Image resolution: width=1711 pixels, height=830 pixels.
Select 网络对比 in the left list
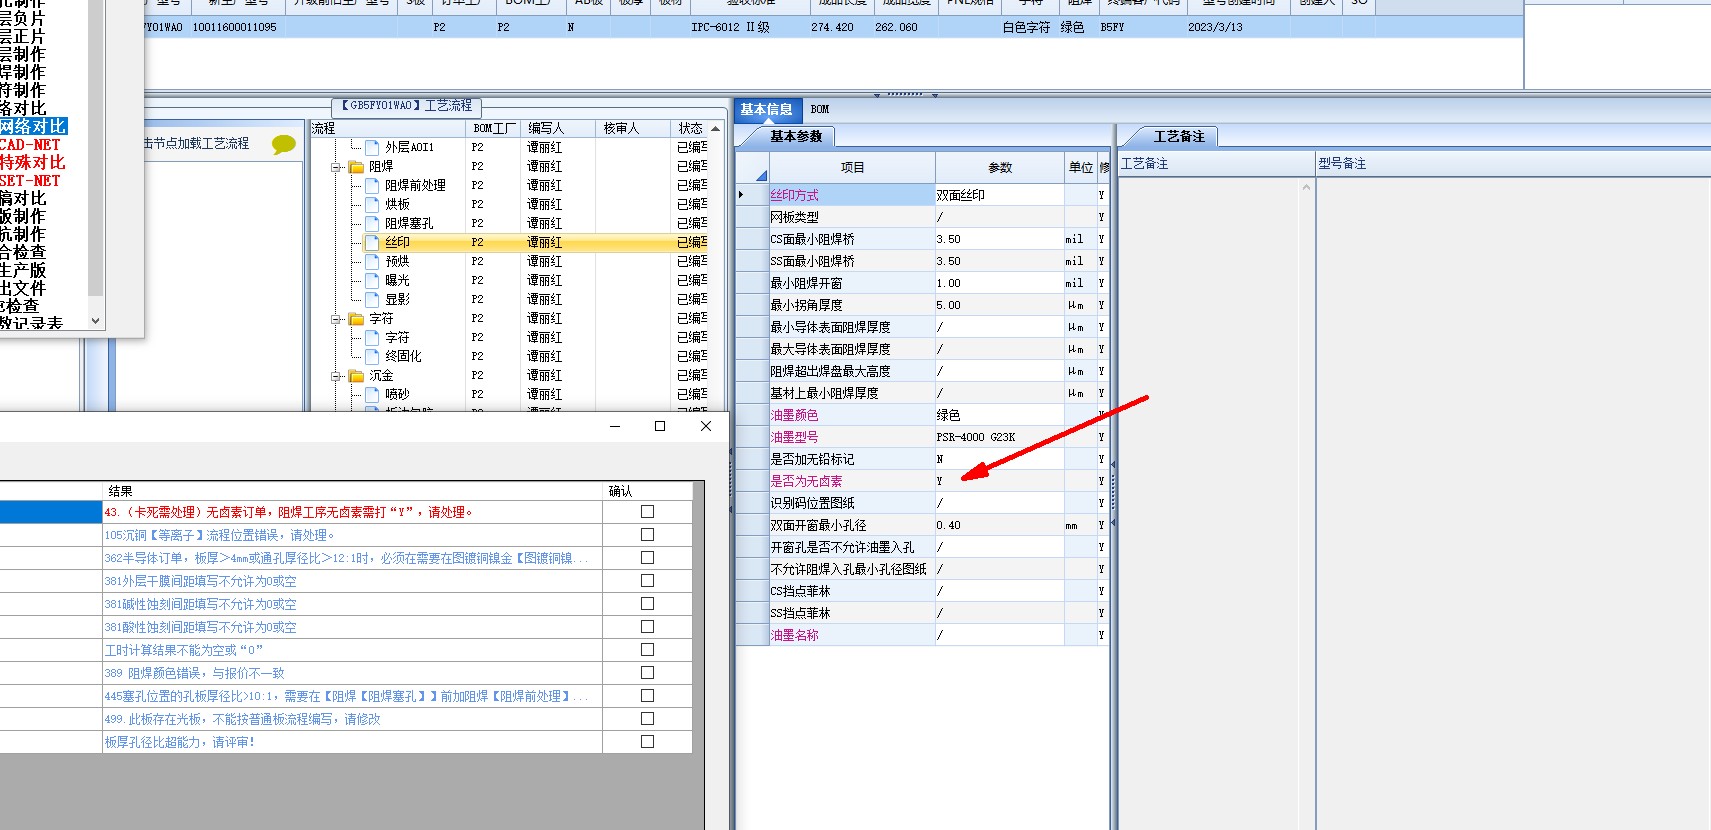[33, 126]
